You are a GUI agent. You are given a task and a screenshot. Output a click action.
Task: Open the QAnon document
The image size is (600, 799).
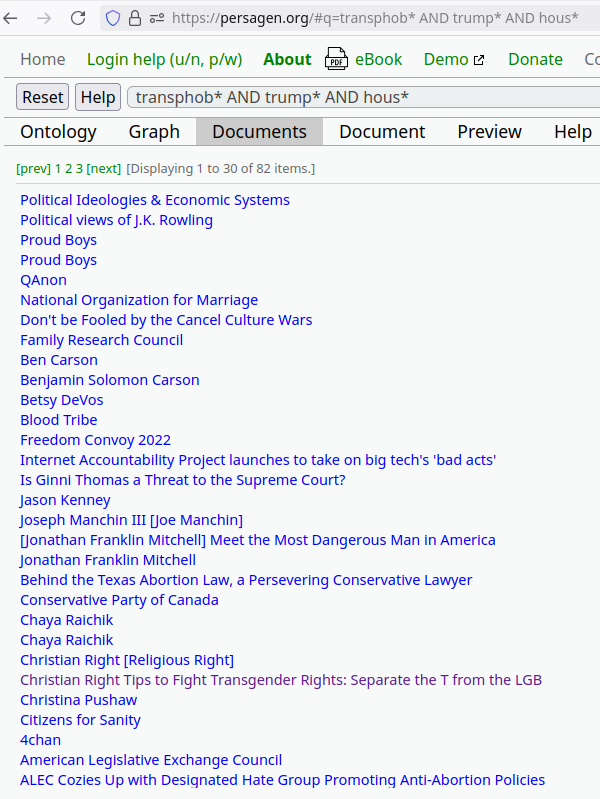click(x=43, y=280)
